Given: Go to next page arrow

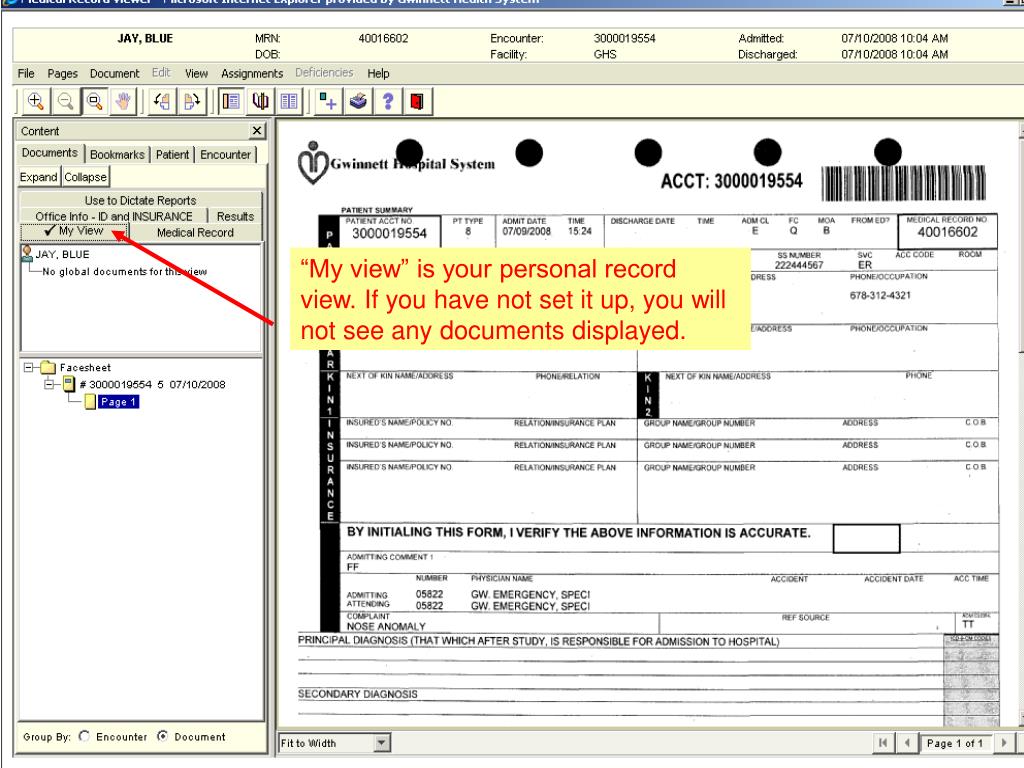Looking at the screenshot, I should 1004,743.
